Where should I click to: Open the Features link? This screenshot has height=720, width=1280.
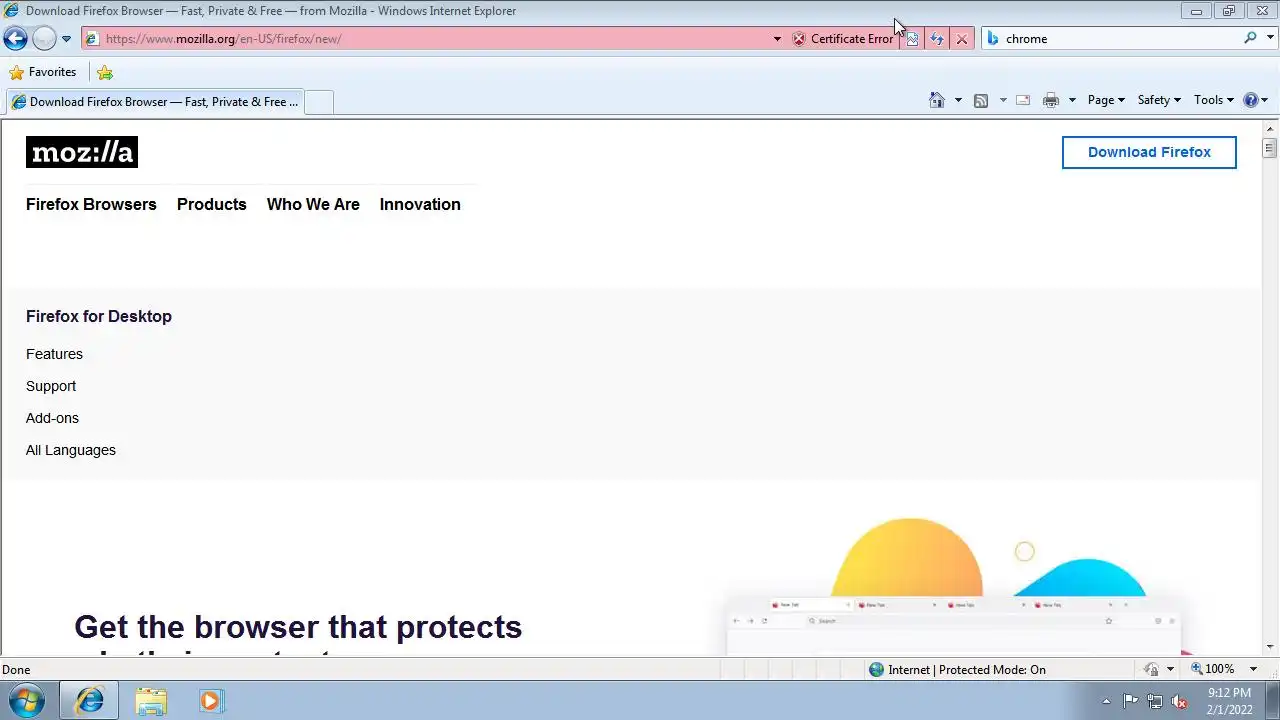54,354
